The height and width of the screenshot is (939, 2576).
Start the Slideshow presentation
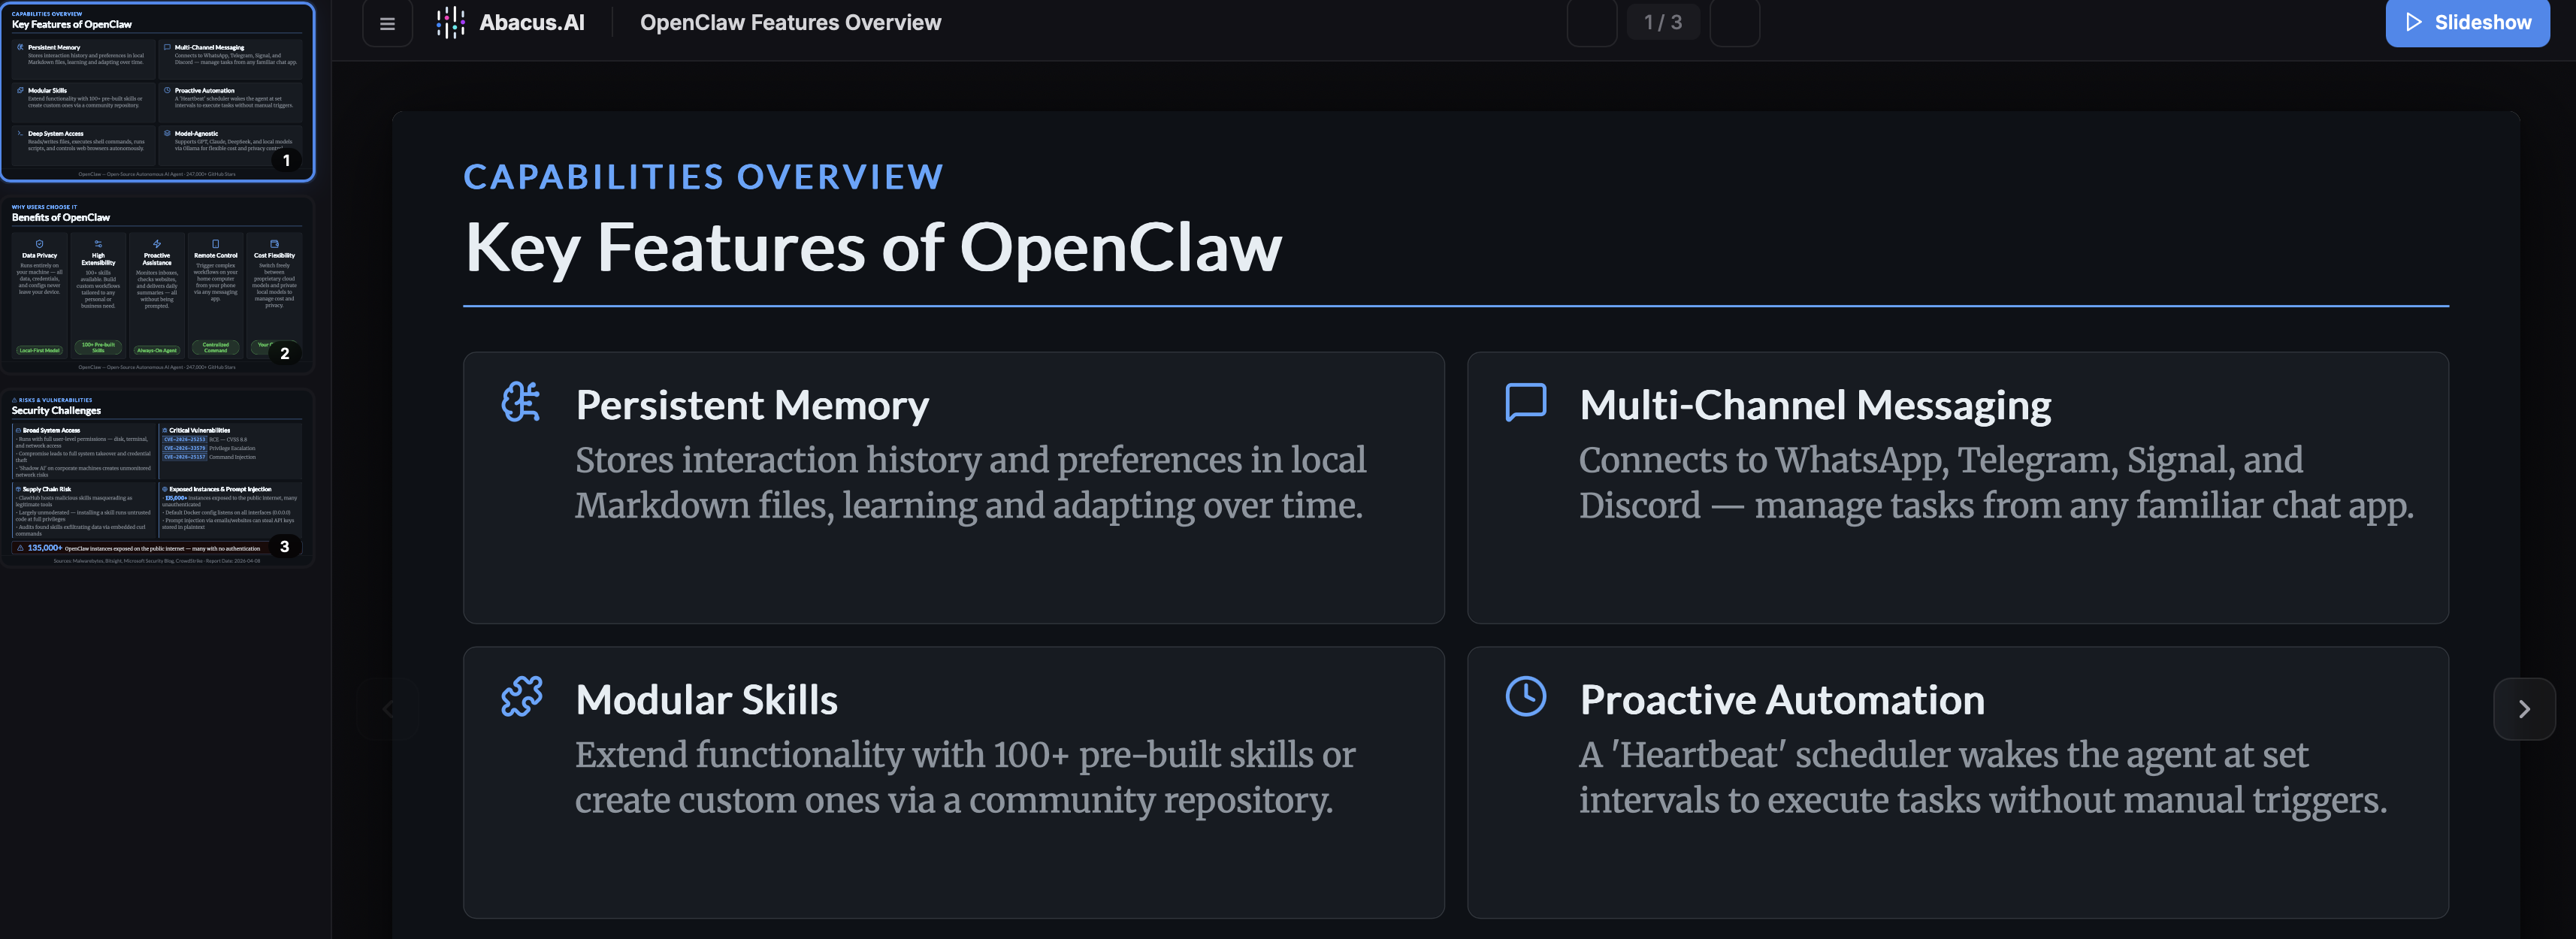click(x=2467, y=22)
